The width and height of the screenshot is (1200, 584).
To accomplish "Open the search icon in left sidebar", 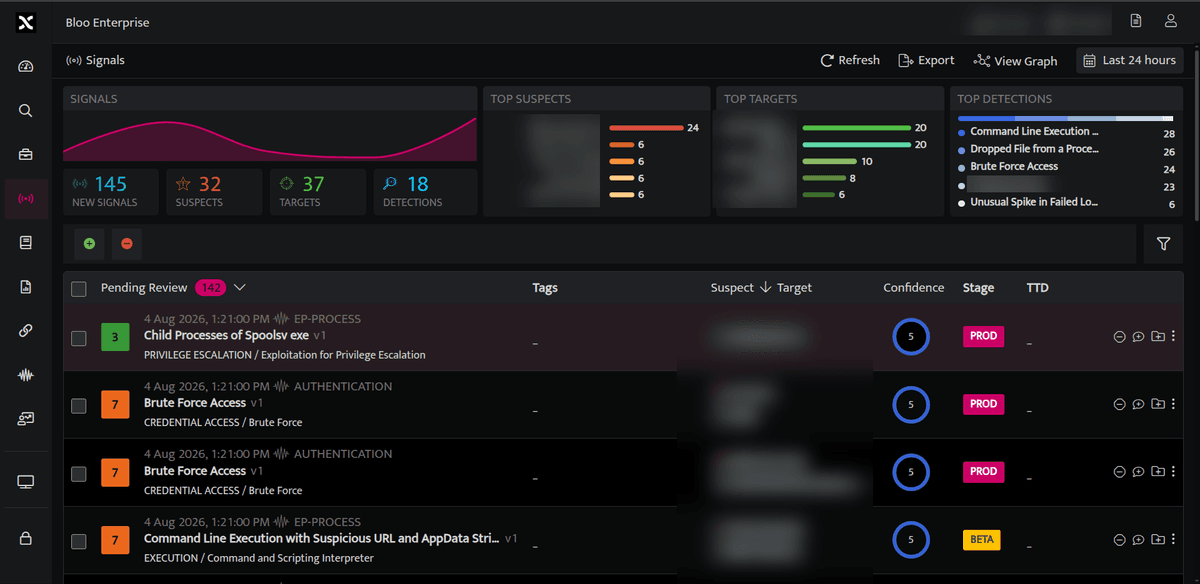I will pyautogui.click(x=26, y=111).
